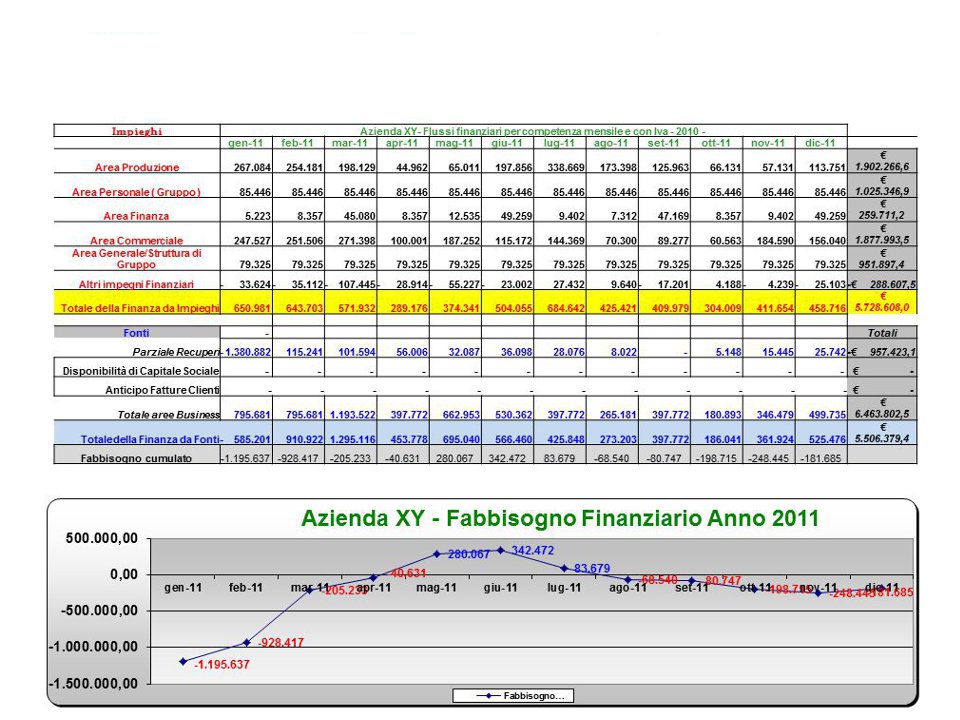Select the Totale aree Business row label
Image resolution: width=960 pixels, height=720 pixels.
click(x=137, y=414)
